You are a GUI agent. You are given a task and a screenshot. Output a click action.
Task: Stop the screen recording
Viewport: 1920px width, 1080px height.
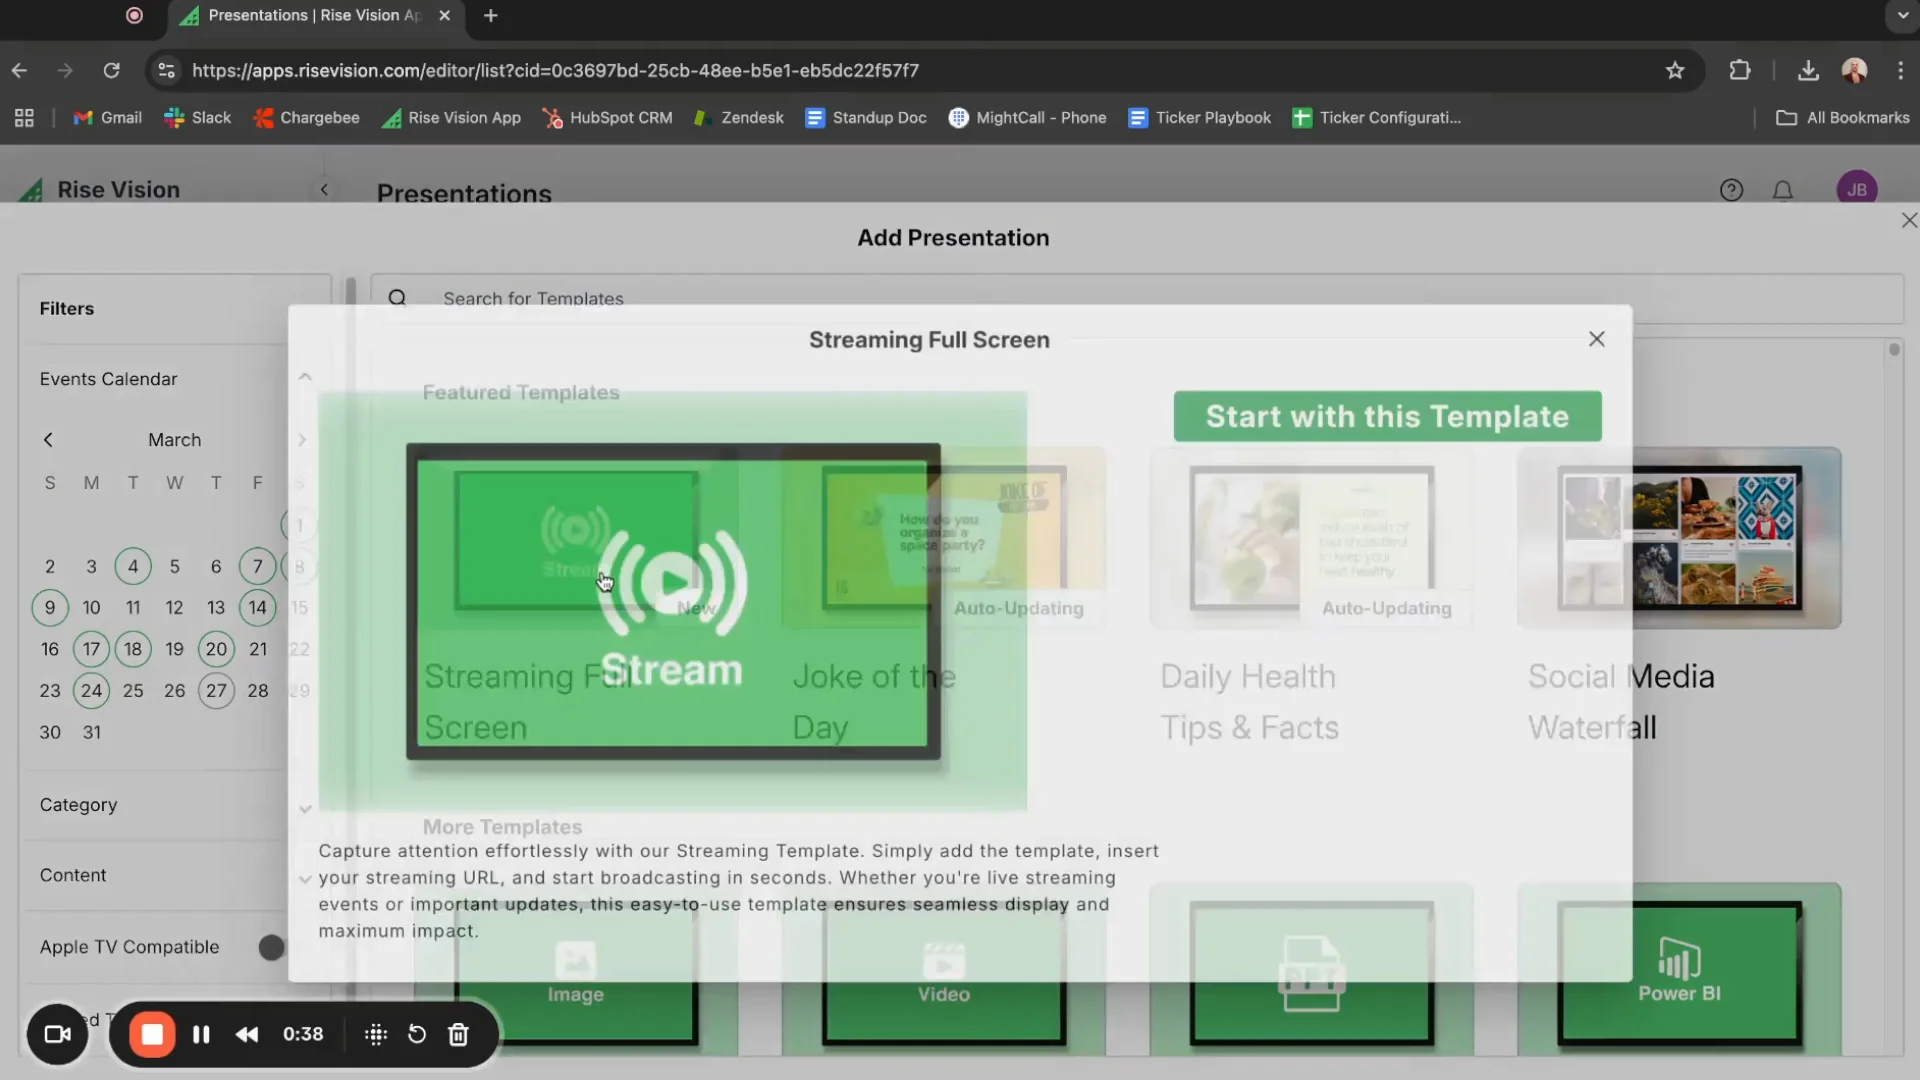152,1034
